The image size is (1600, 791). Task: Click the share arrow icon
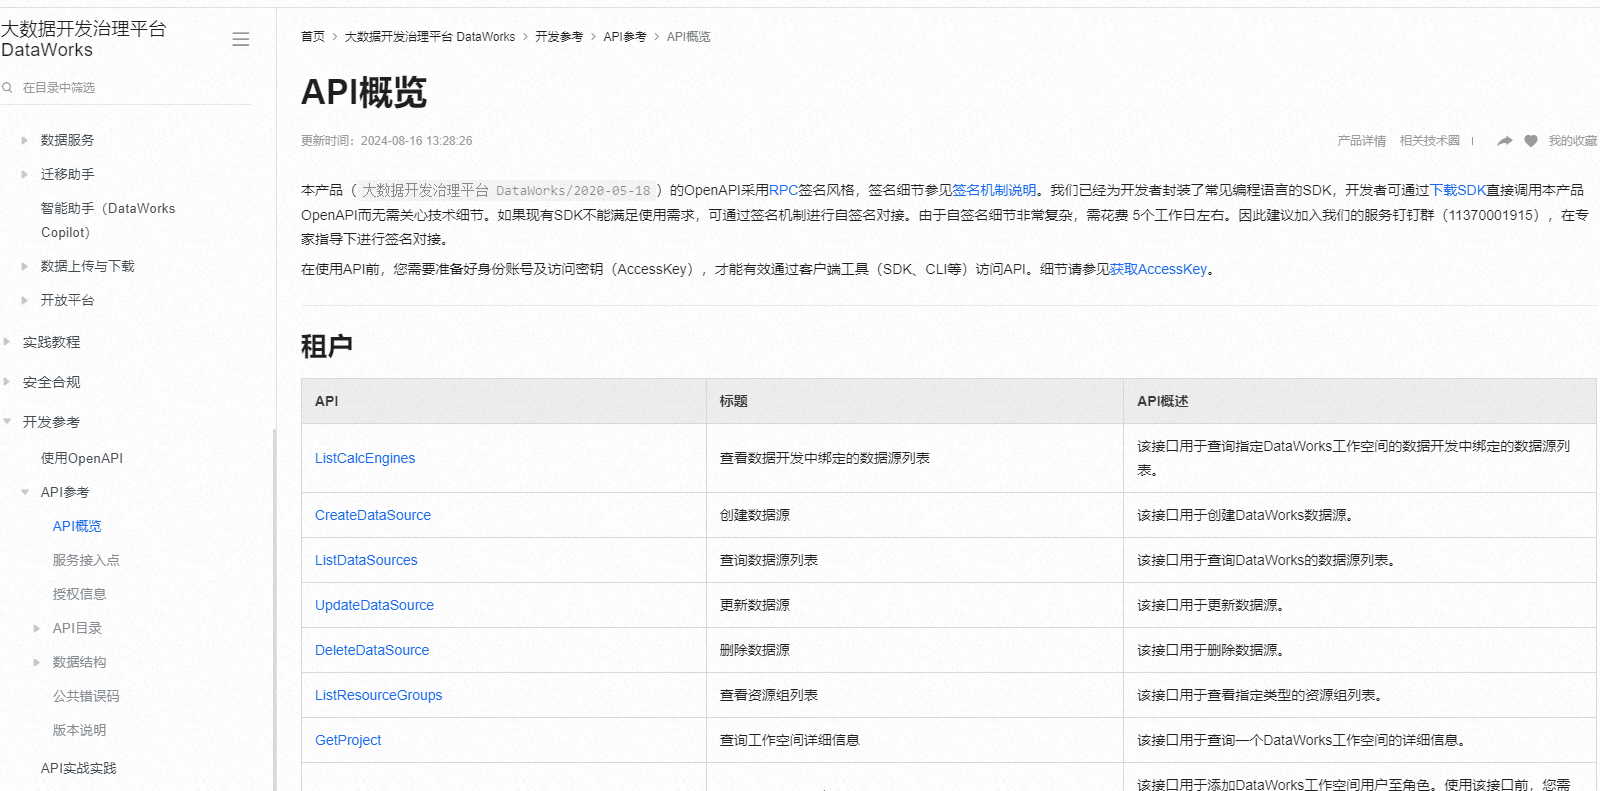(x=1504, y=141)
